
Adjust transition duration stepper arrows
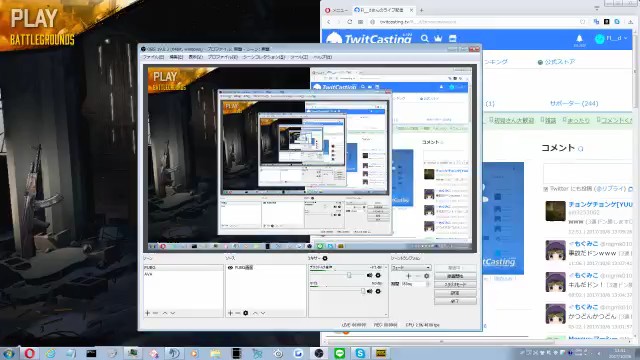[x=428, y=284]
